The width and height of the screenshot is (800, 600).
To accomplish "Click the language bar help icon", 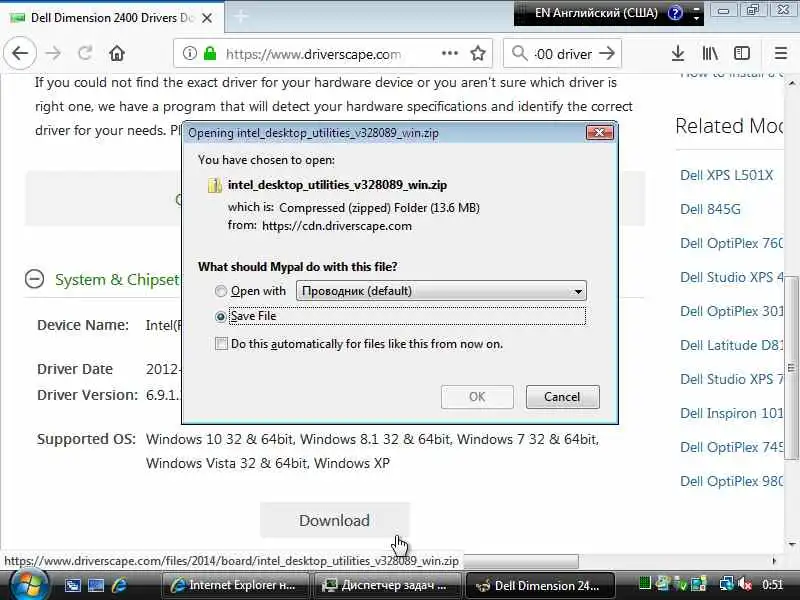I will 675,13.
